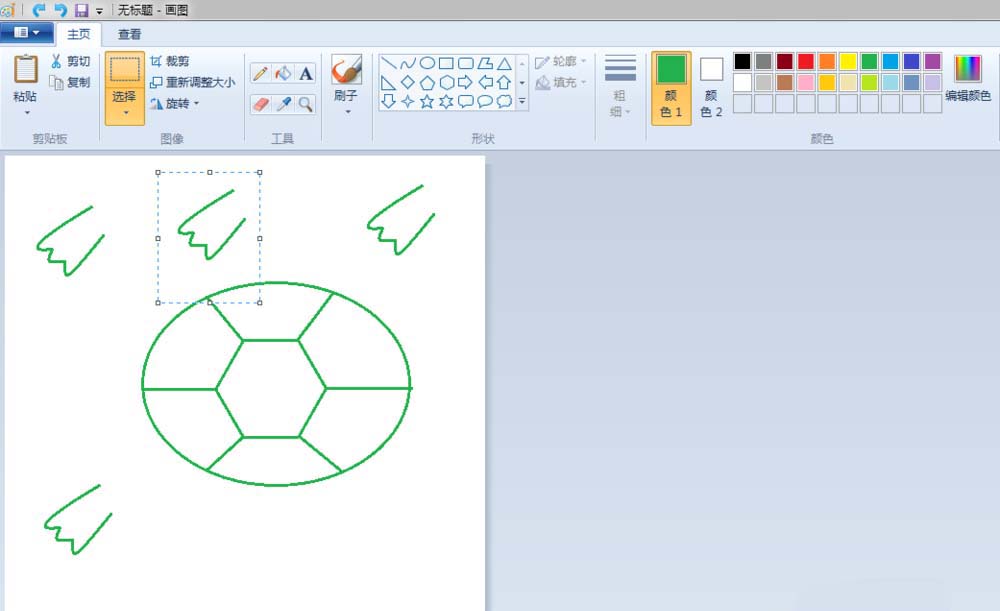
Task: Pick the Curve shape
Action: tap(408, 63)
